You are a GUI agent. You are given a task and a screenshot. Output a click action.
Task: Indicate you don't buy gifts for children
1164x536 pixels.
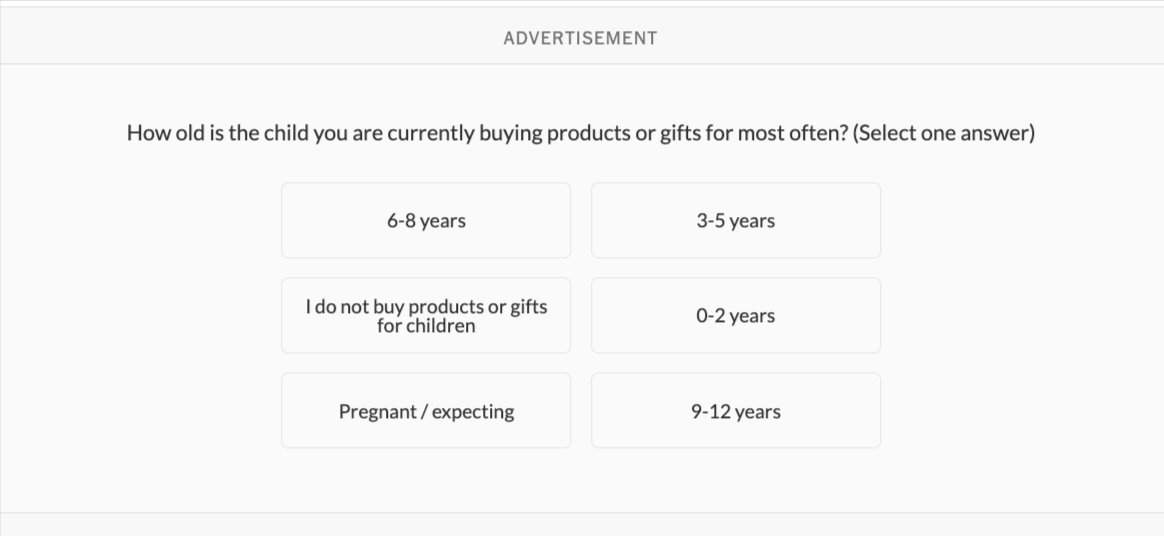click(426, 316)
